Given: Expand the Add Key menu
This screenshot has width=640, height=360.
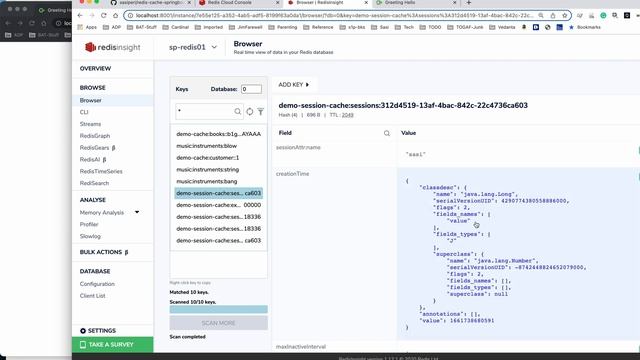Looking at the screenshot, I should click(293, 85).
